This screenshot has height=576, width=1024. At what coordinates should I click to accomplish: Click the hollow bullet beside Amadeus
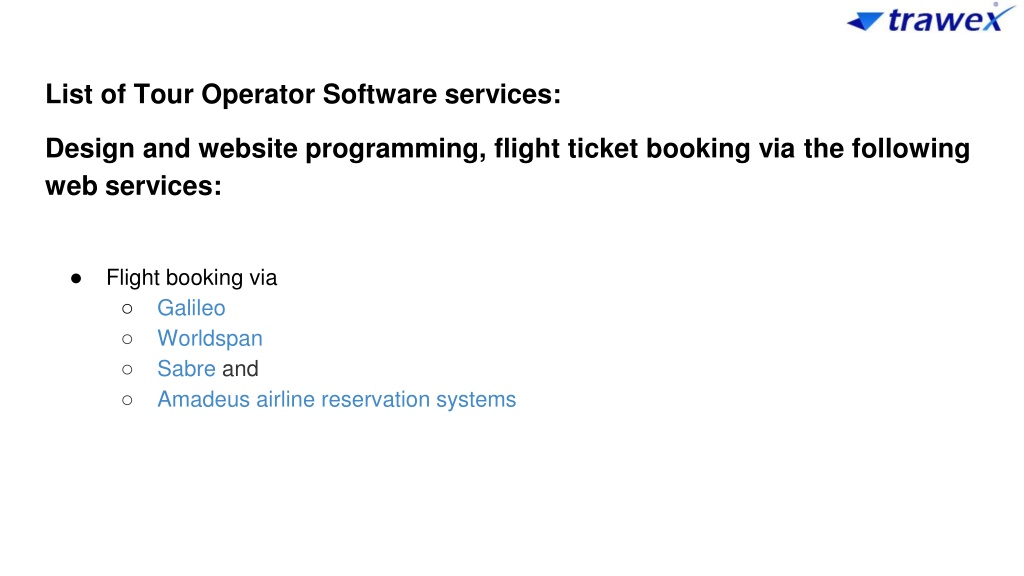tap(127, 400)
